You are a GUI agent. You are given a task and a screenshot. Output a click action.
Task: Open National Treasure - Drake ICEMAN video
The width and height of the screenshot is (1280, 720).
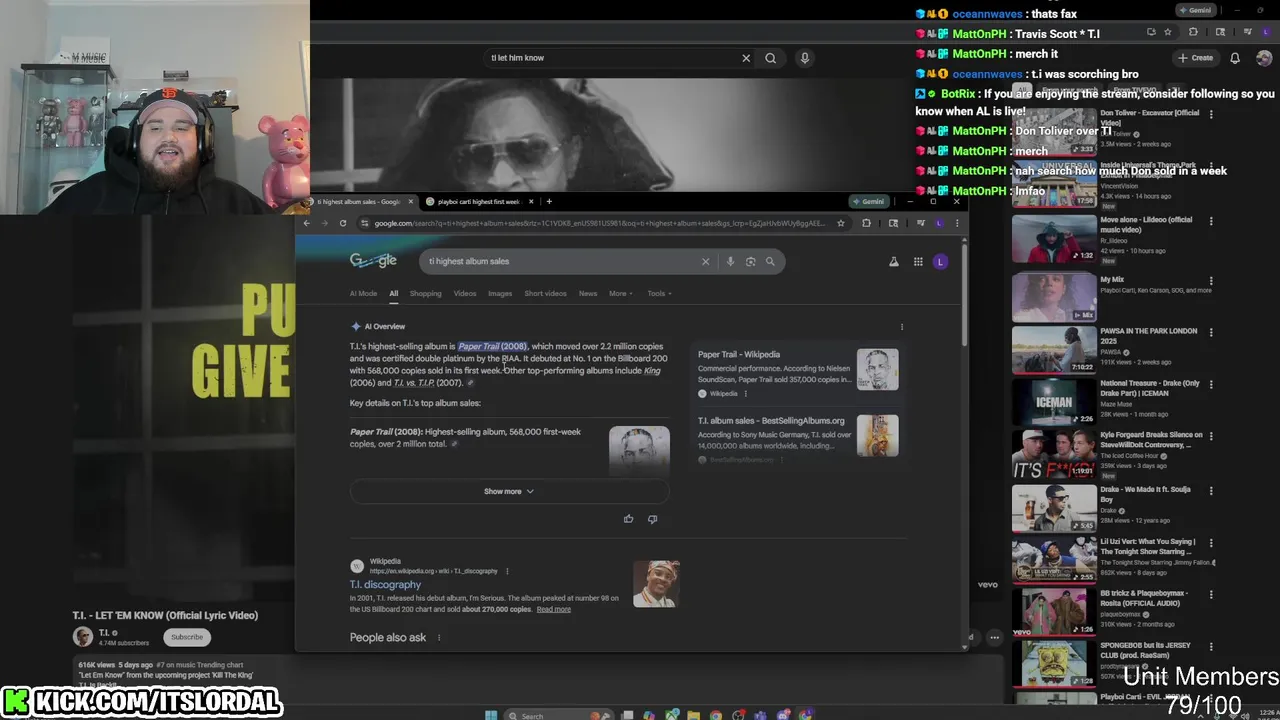(1054, 401)
